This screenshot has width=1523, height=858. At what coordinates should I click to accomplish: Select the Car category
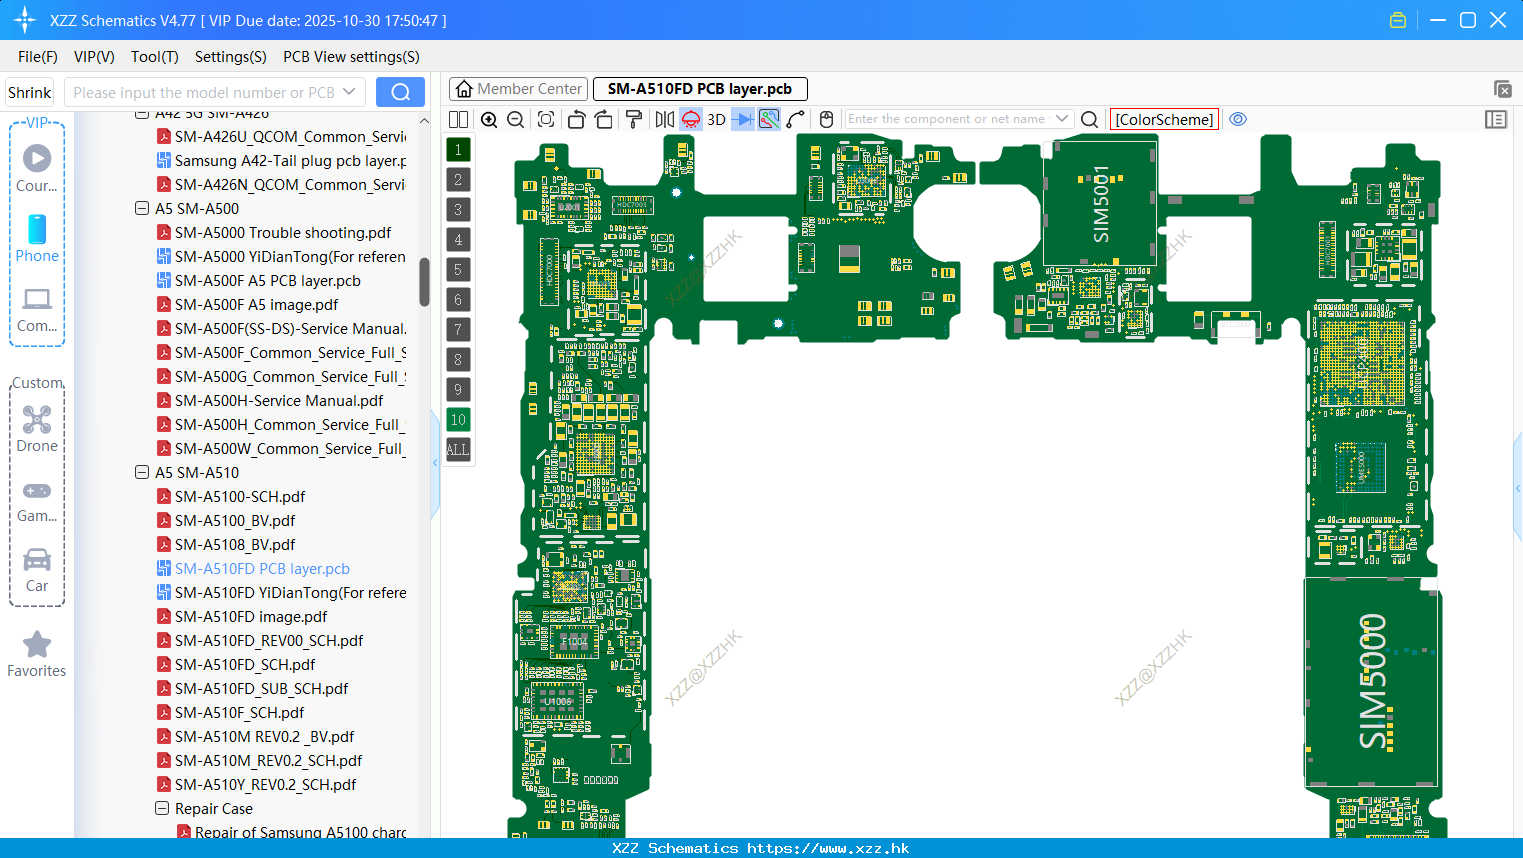tap(37, 570)
